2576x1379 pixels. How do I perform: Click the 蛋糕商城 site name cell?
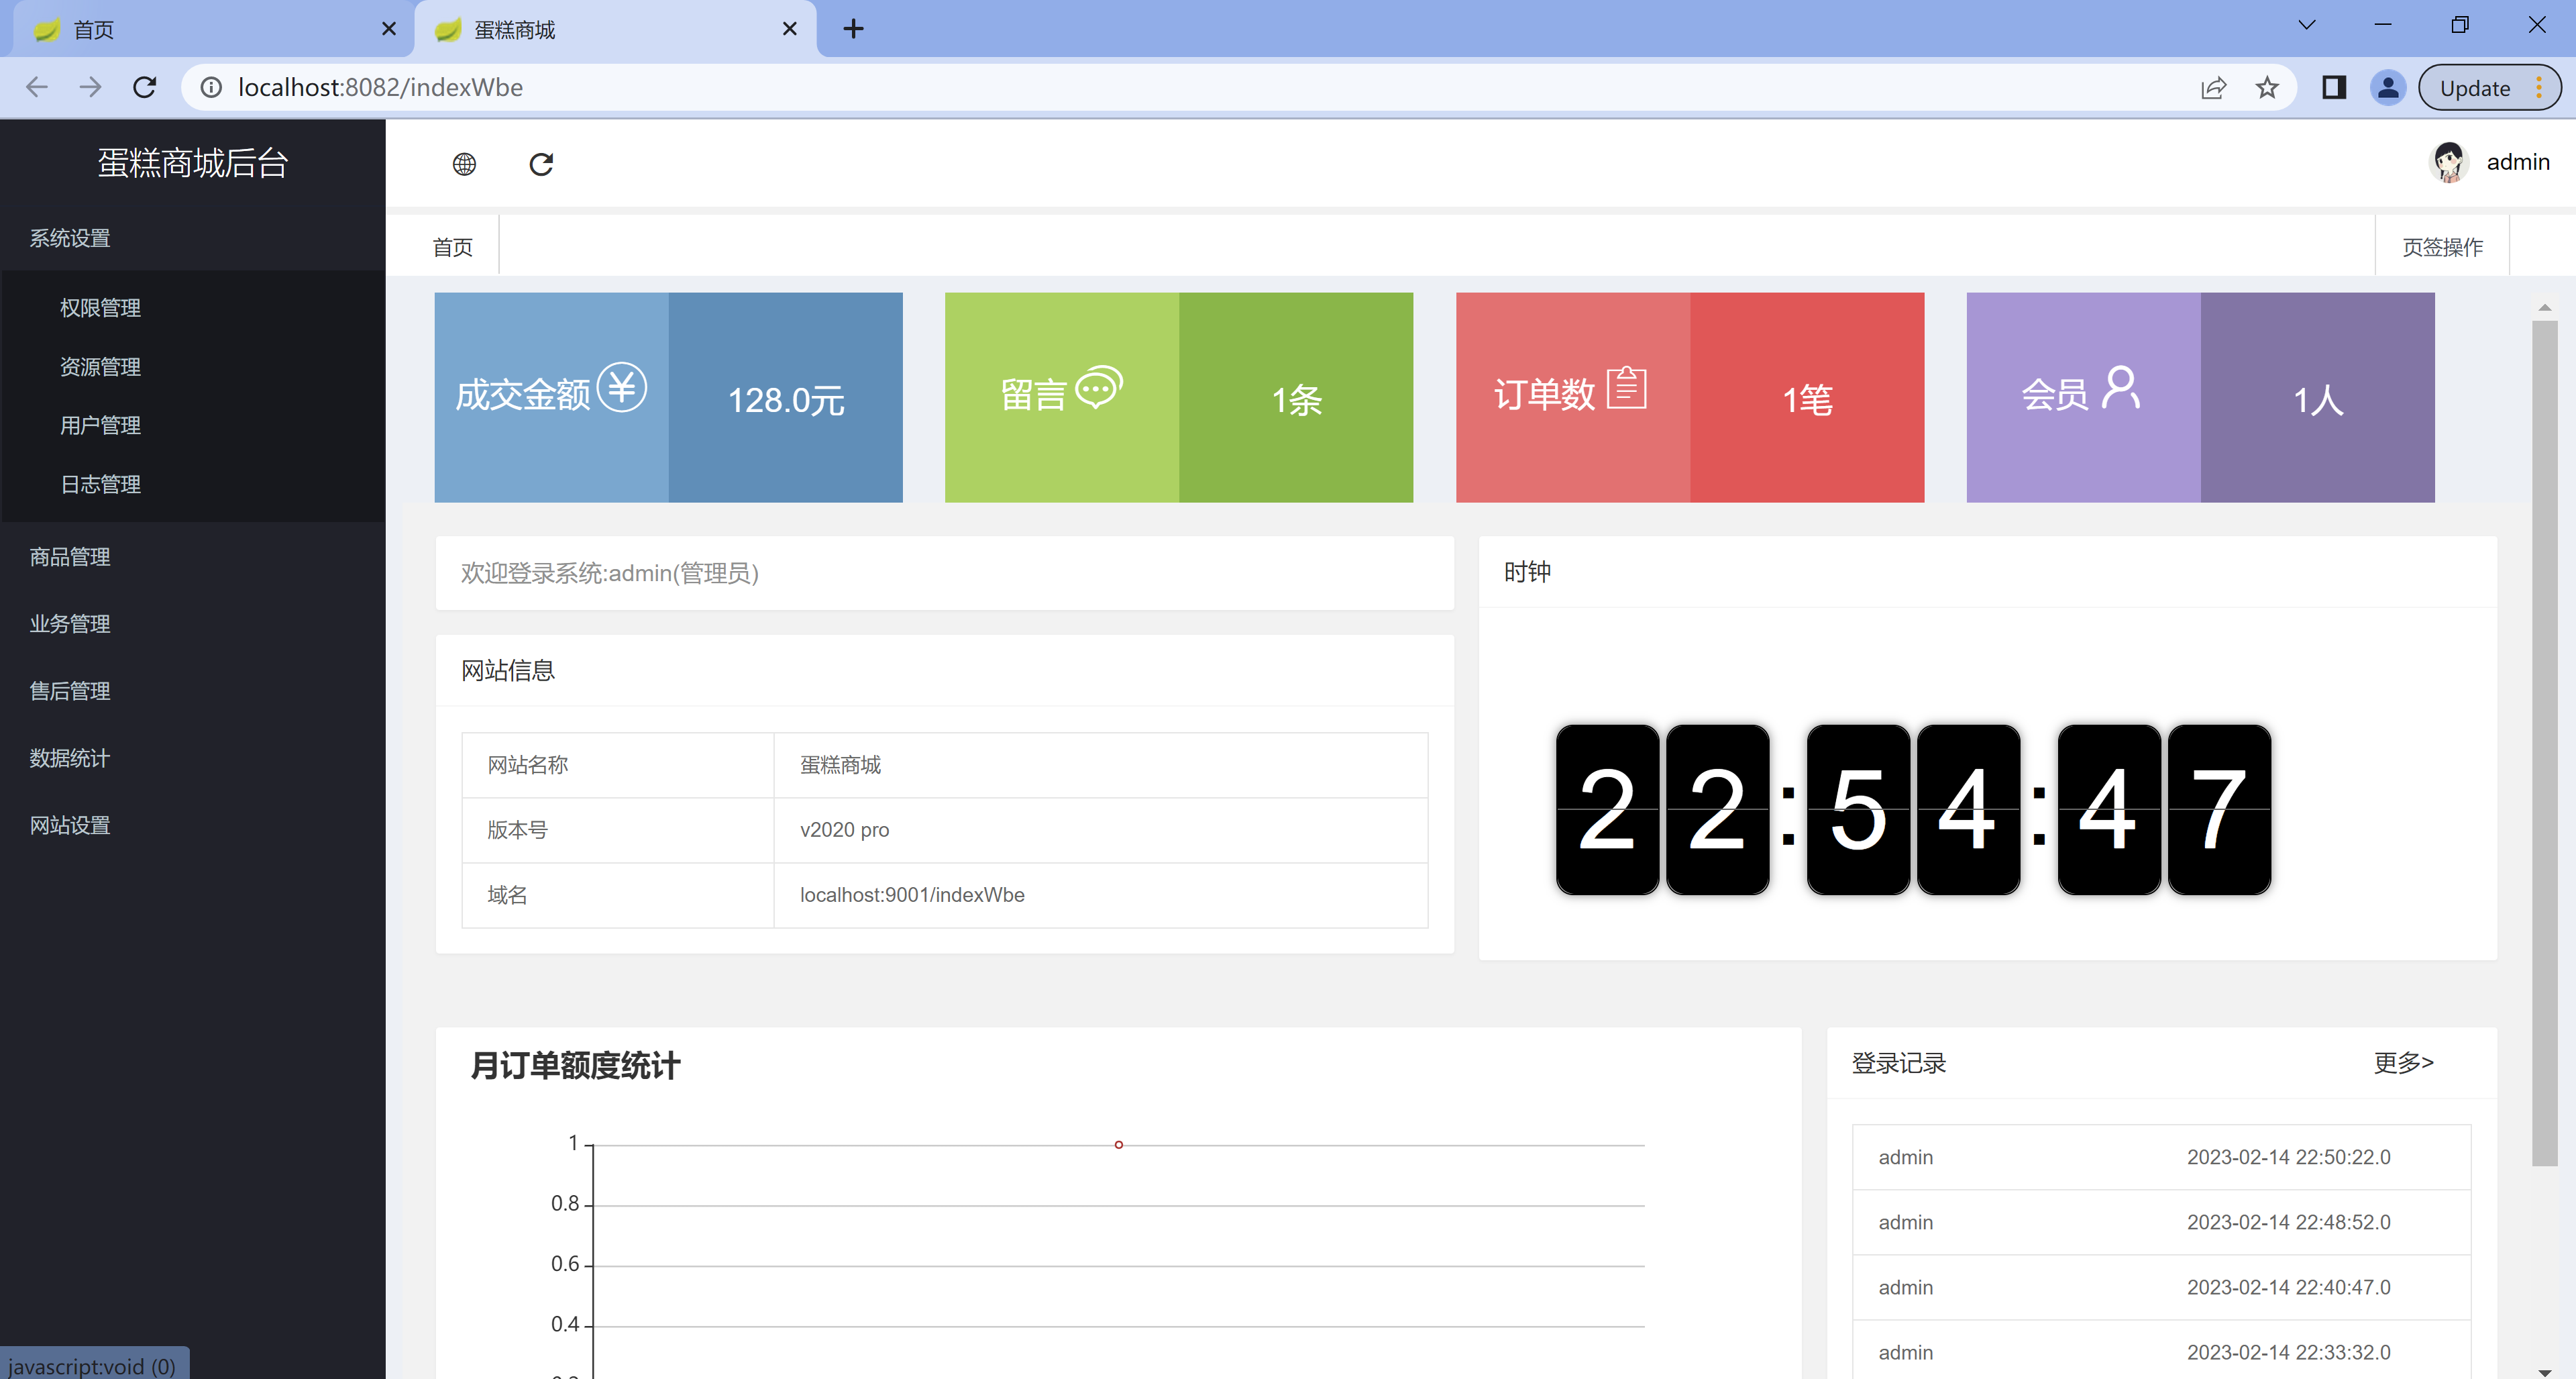pyautogui.click(x=1101, y=765)
